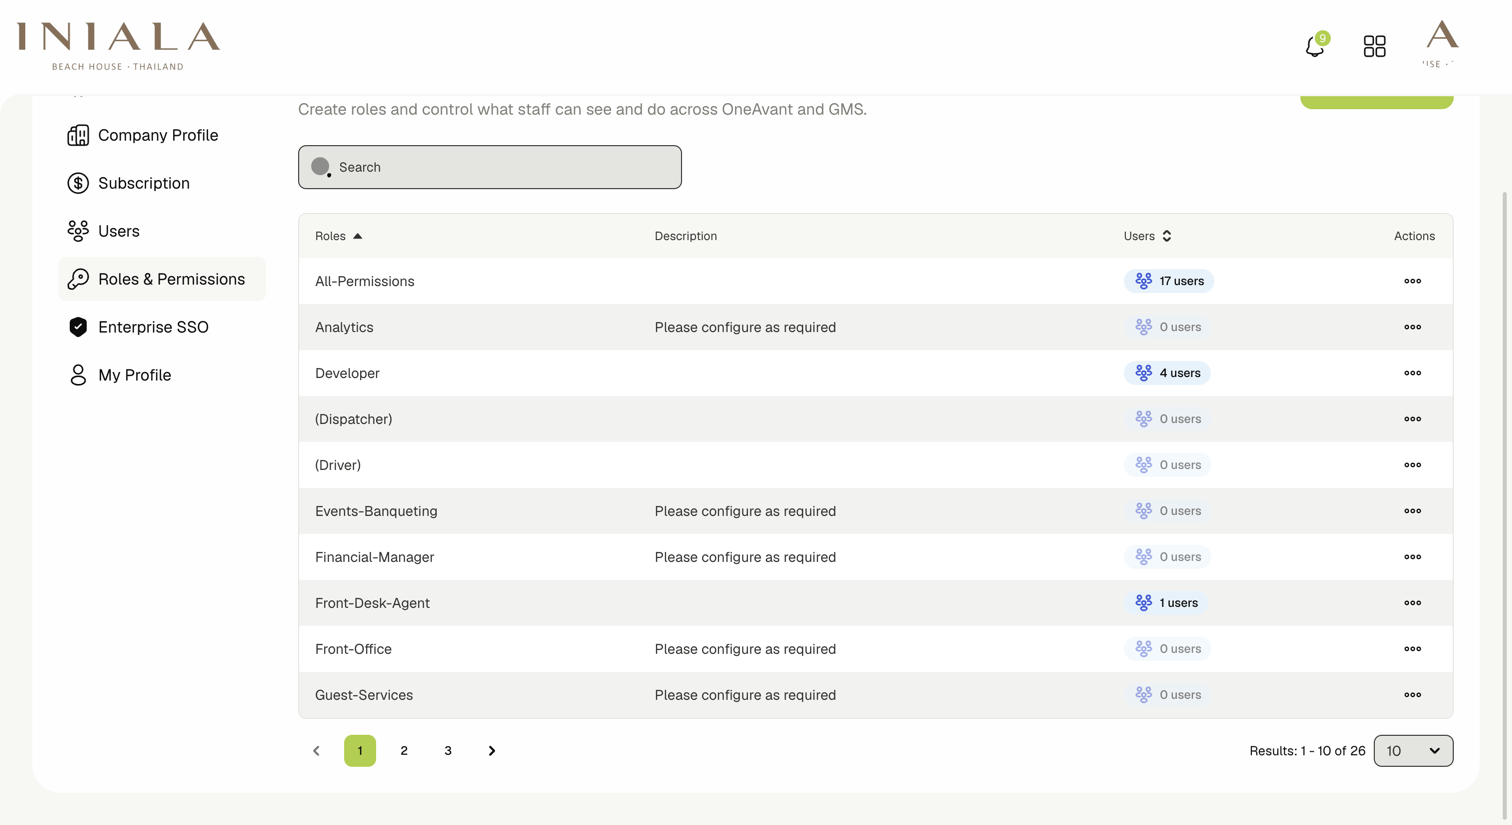Viewport: 1512px width, 825px height.
Task: Open actions menu for Guest-Services role
Action: coord(1412,695)
